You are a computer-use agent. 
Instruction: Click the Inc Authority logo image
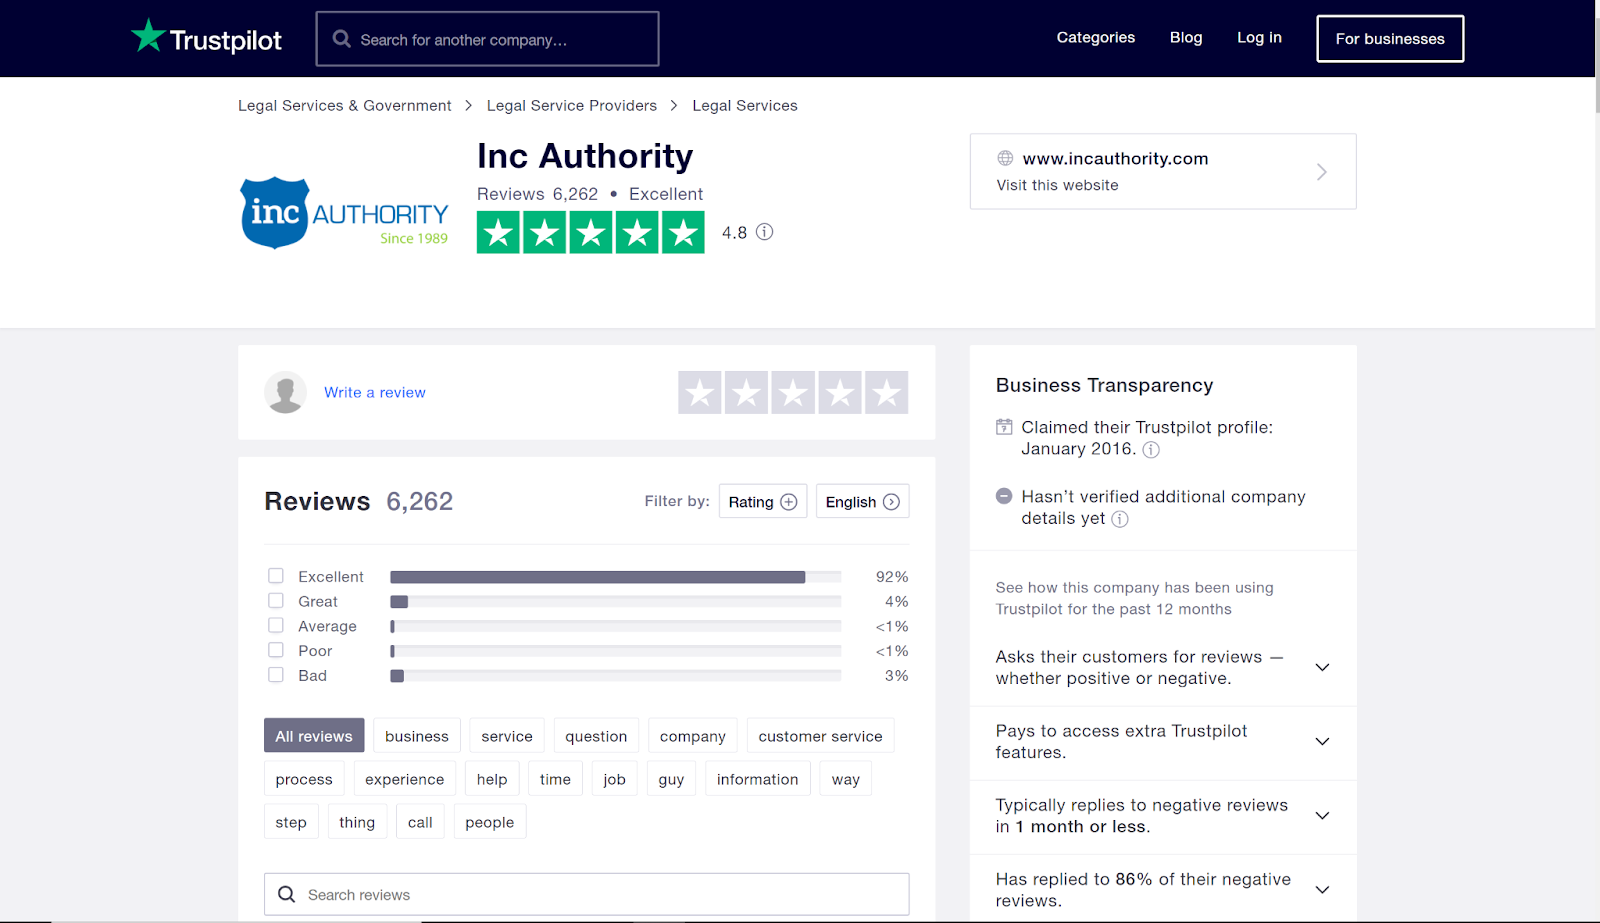[x=344, y=213]
